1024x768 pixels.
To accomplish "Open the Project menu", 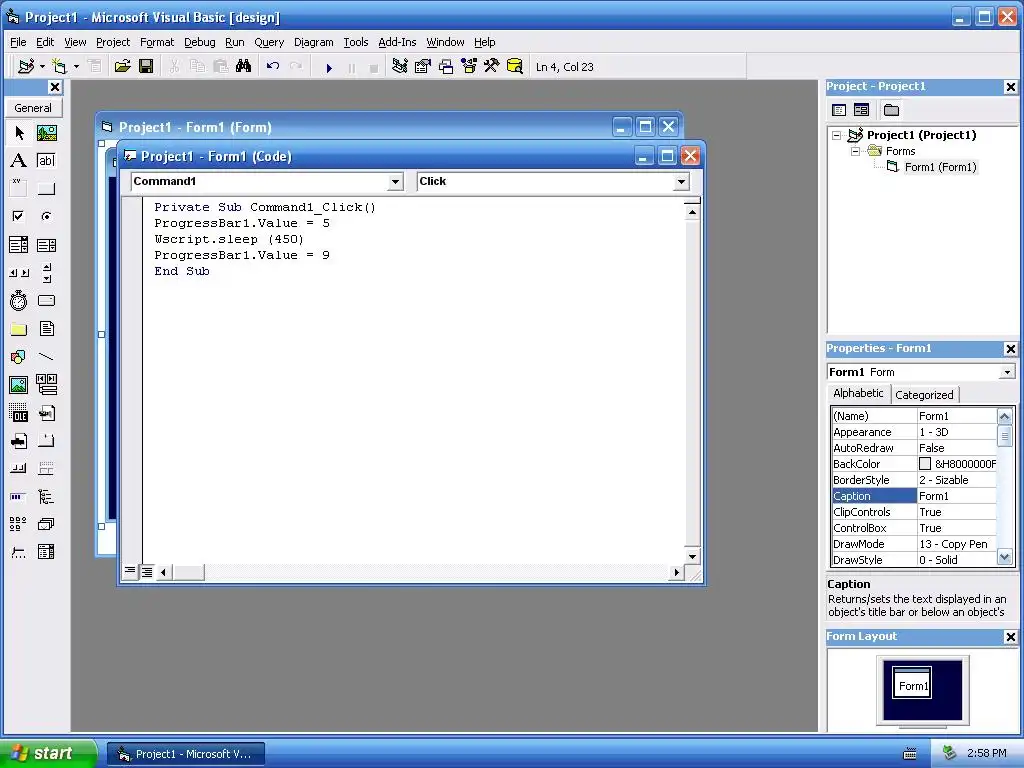I will coord(113,42).
